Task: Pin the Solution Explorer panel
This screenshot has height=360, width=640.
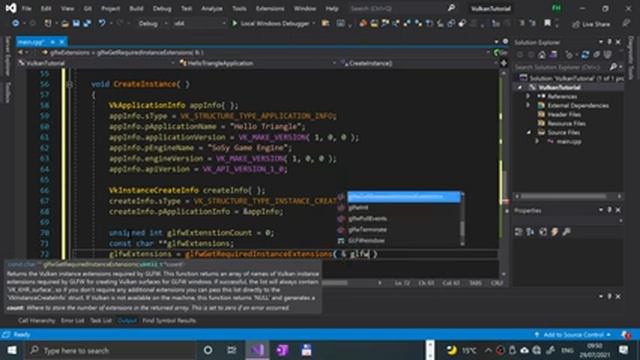Action: coord(609,42)
